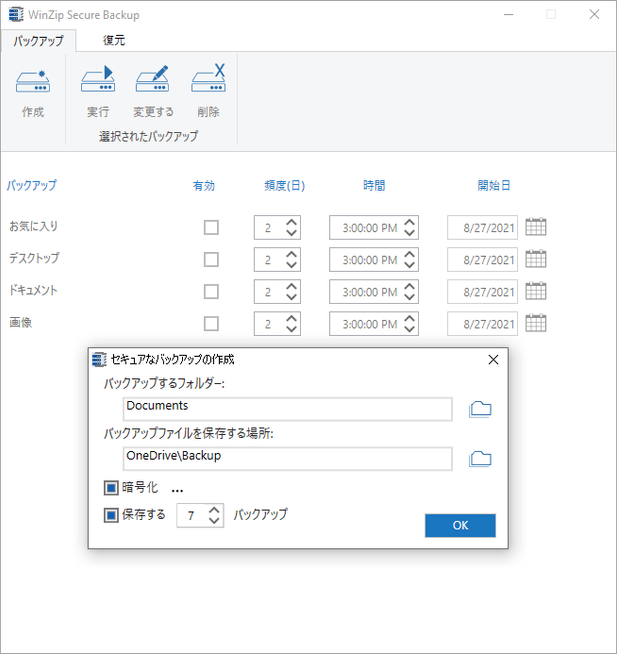
Task: Click the 画像 start date field
Action: [482, 324]
